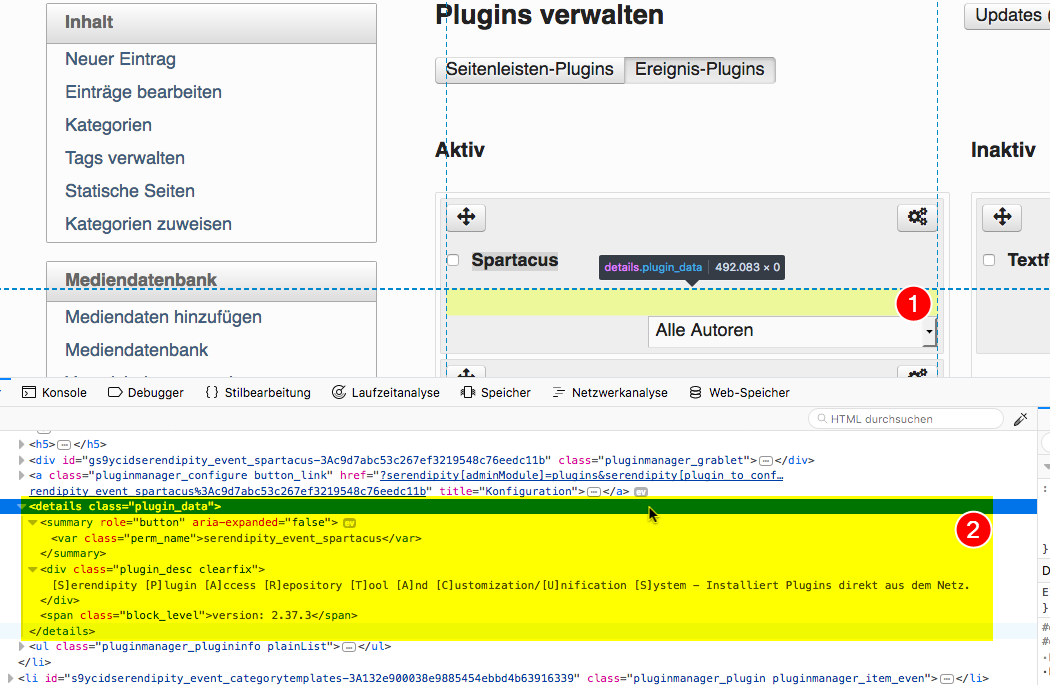Open the Spartacus plugin configuration gear icon

coord(917,217)
